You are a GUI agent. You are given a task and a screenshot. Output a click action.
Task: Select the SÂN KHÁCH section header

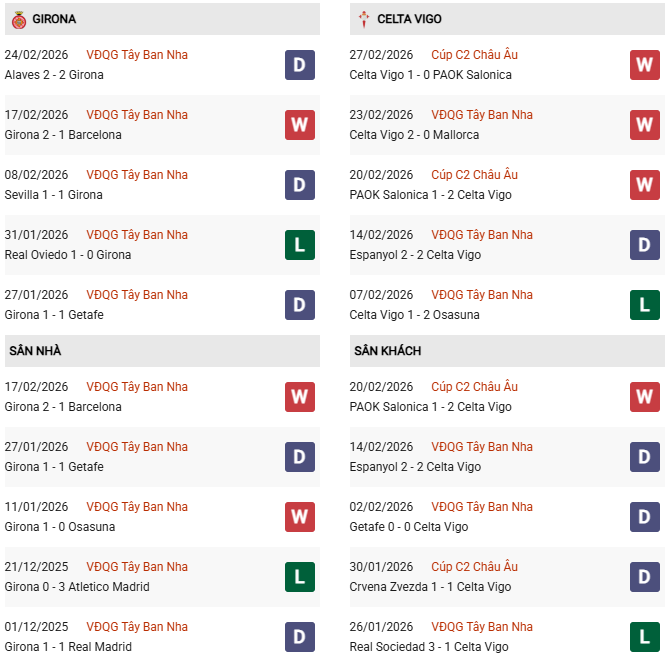(x=387, y=351)
